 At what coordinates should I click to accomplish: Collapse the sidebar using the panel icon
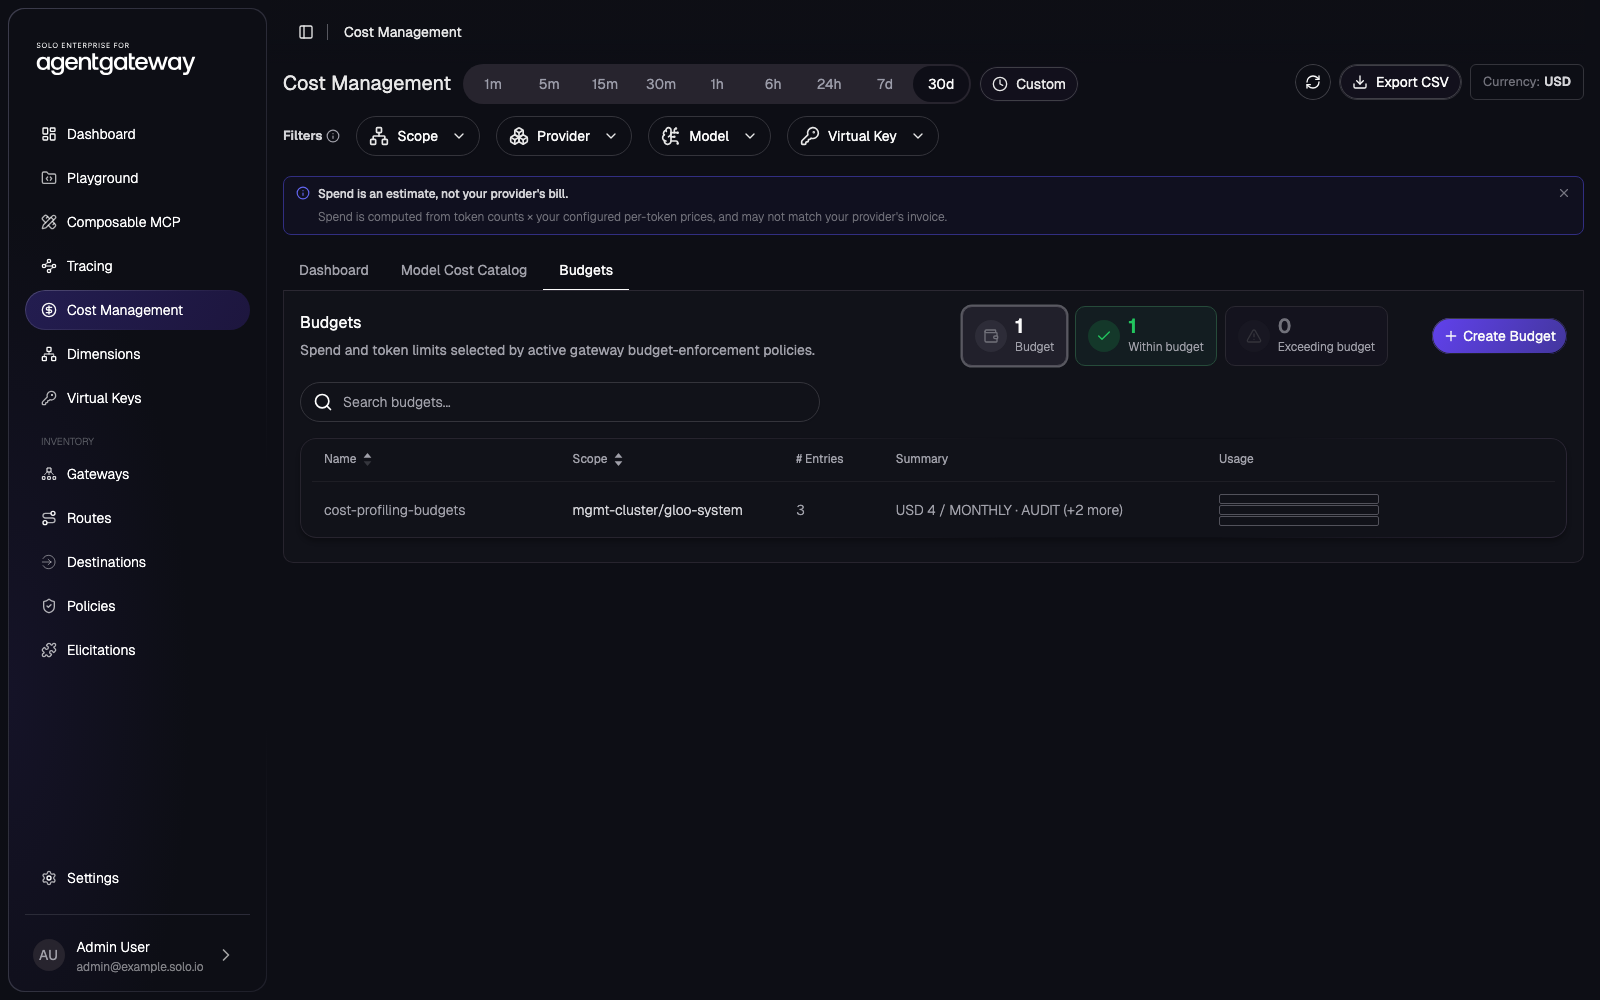pyautogui.click(x=306, y=32)
